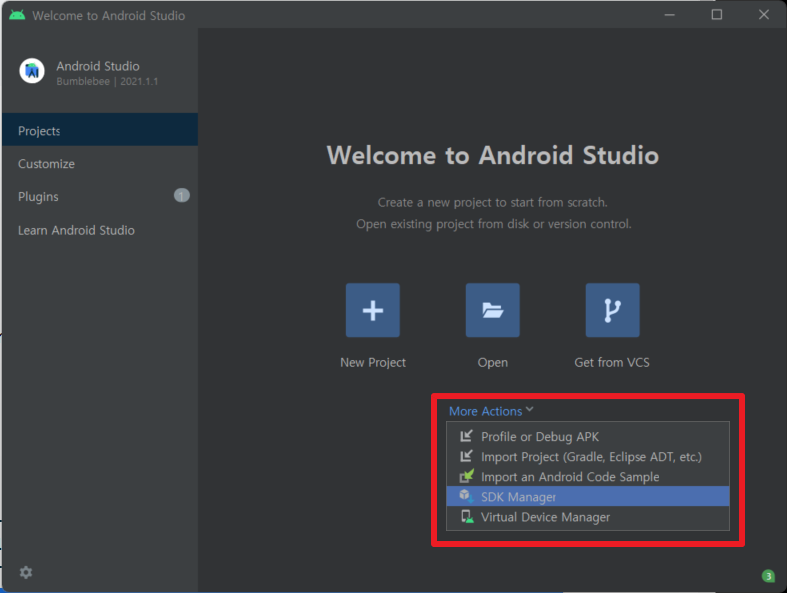Click the SDK Manager cube icon

[466, 496]
